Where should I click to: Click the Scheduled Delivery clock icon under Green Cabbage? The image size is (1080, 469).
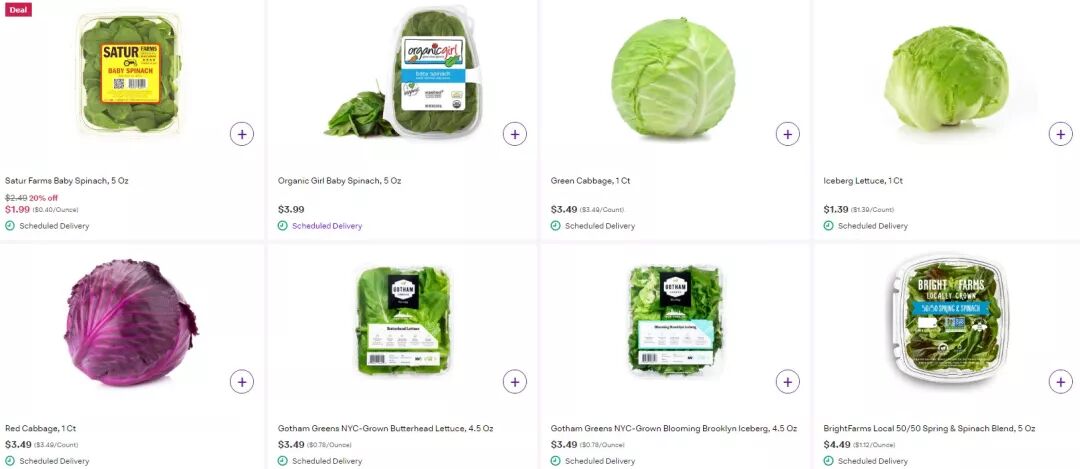pos(555,226)
